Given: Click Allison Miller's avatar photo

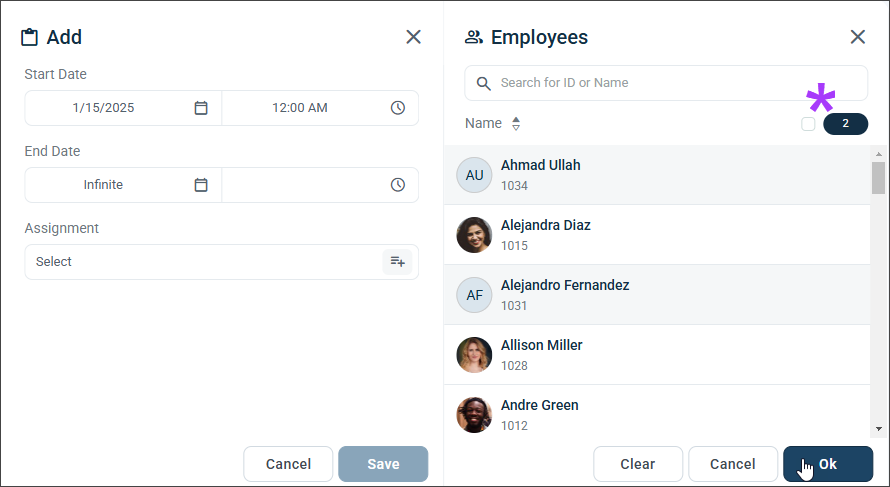Looking at the screenshot, I should (474, 355).
